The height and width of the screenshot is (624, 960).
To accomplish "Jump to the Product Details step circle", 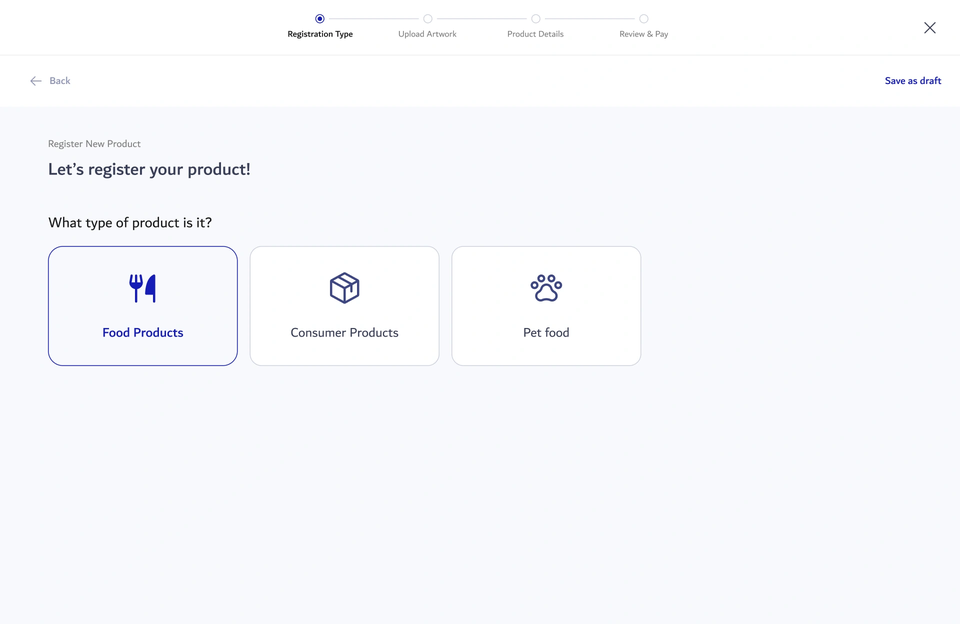I will point(536,18).
